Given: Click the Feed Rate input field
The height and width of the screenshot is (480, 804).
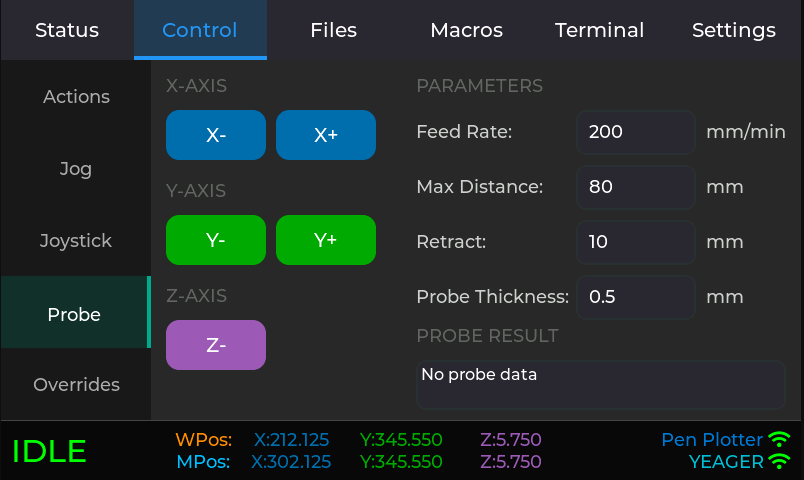Looking at the screenshot, I should coord(635,132).
